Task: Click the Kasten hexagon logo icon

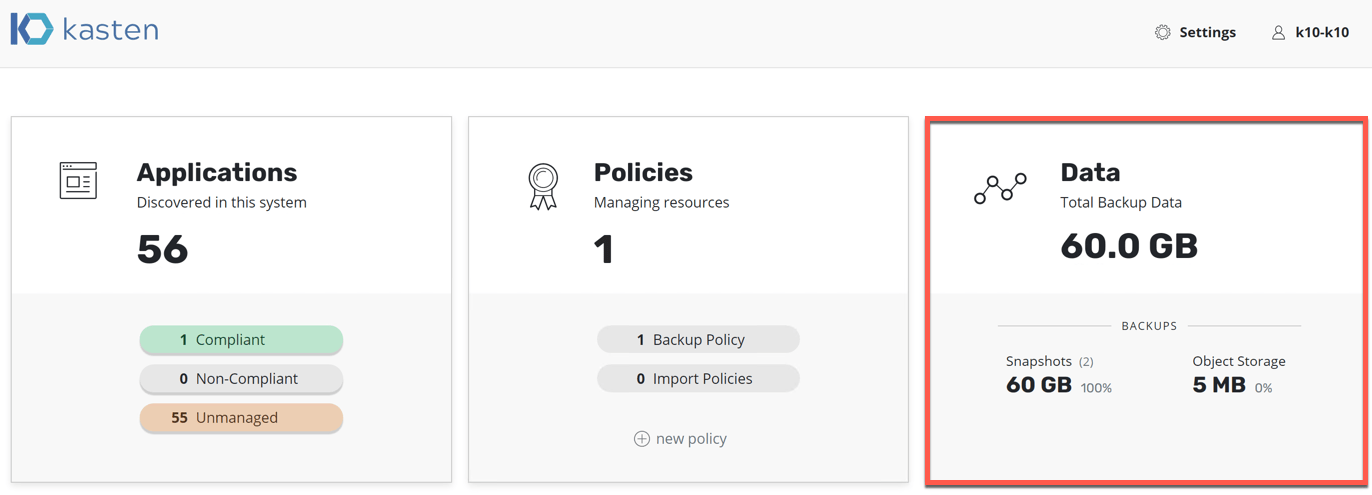Action: coord(32,30)
